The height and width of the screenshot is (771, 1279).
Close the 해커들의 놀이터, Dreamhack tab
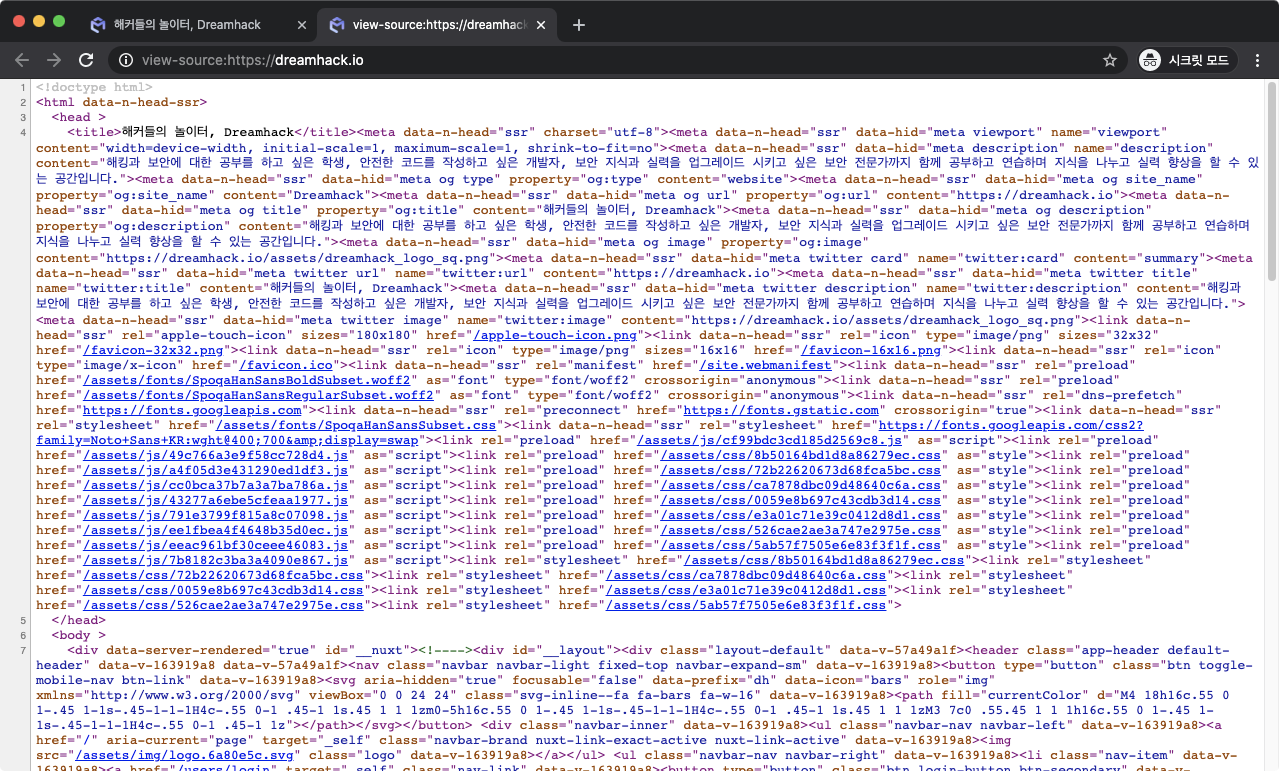pyautogui.click(x=299, y=24)
